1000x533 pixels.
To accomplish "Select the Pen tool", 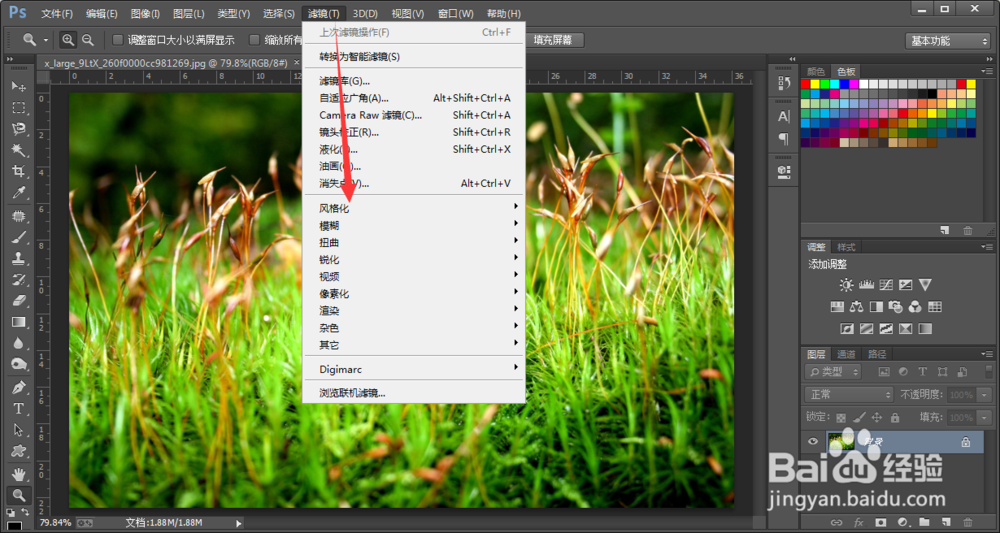I will 18,388.
